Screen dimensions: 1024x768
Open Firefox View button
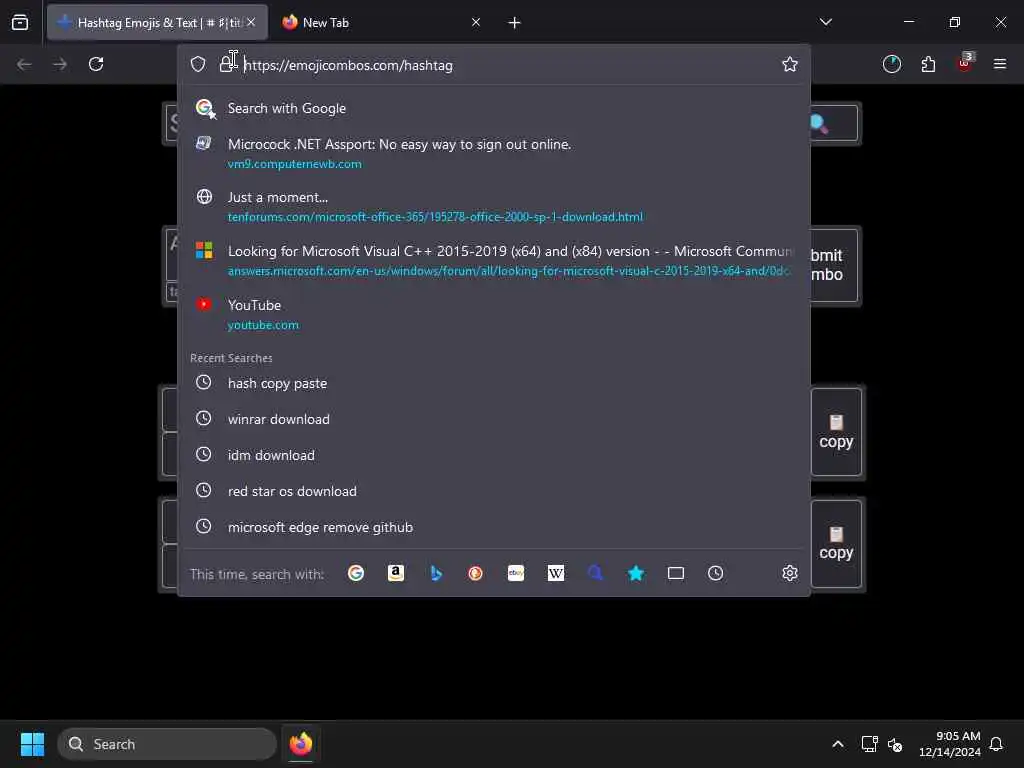pyautogui.click(x=20, y=22)
